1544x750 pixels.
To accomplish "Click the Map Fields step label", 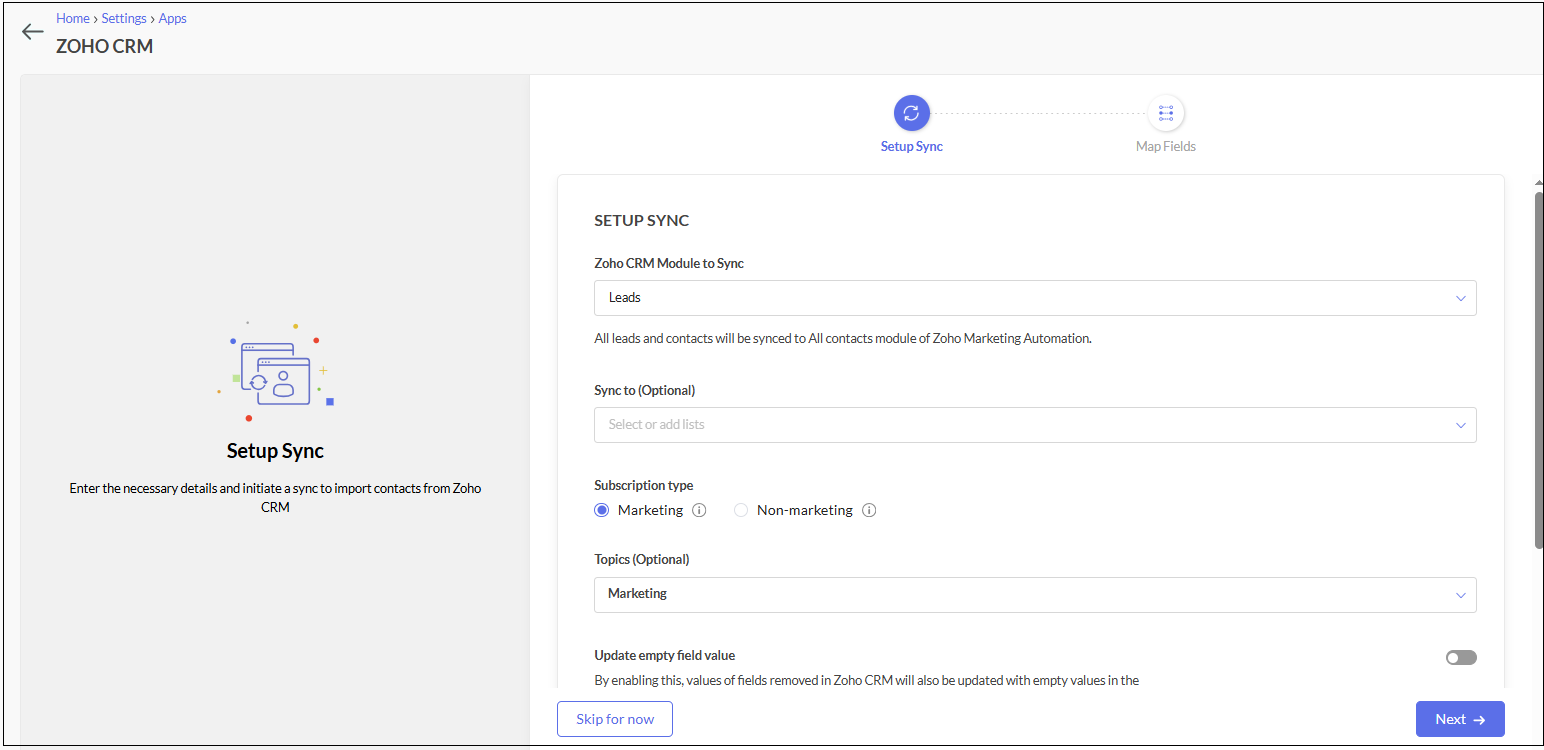I will tap(1165, 146).
